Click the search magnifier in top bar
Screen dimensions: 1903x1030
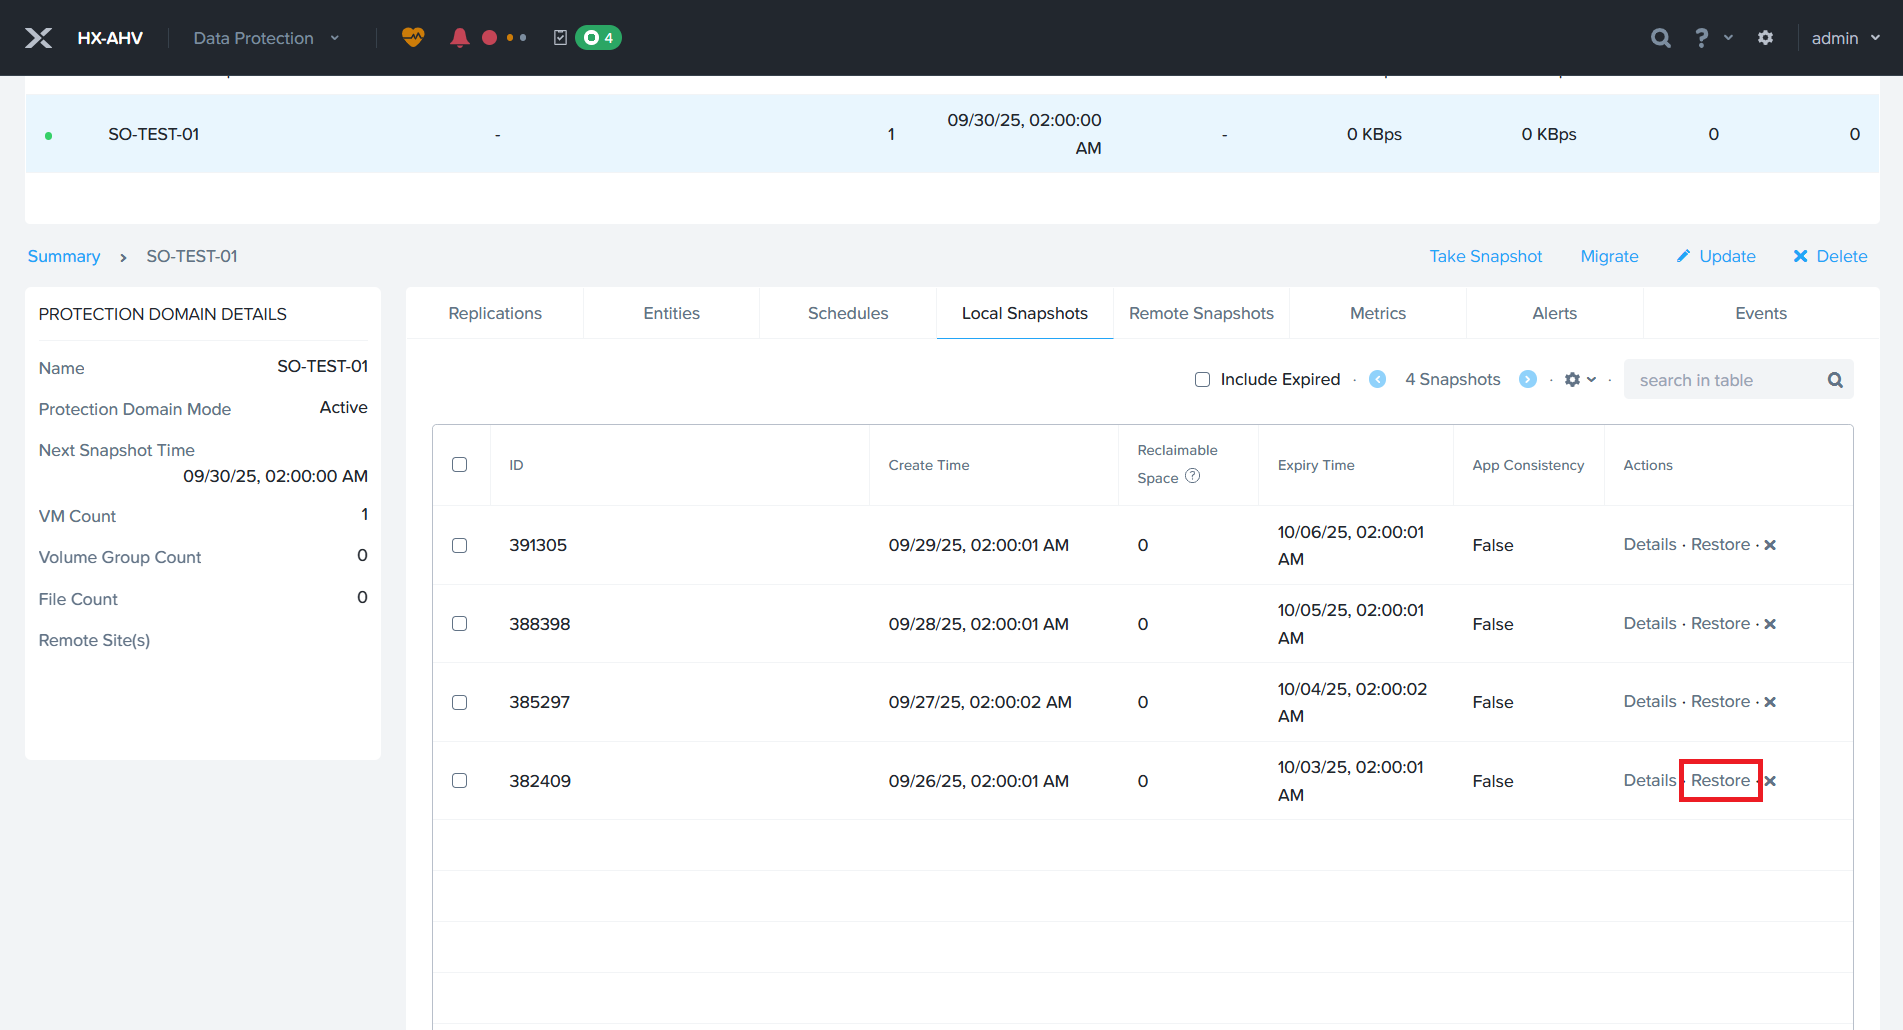click(1660, 38)
